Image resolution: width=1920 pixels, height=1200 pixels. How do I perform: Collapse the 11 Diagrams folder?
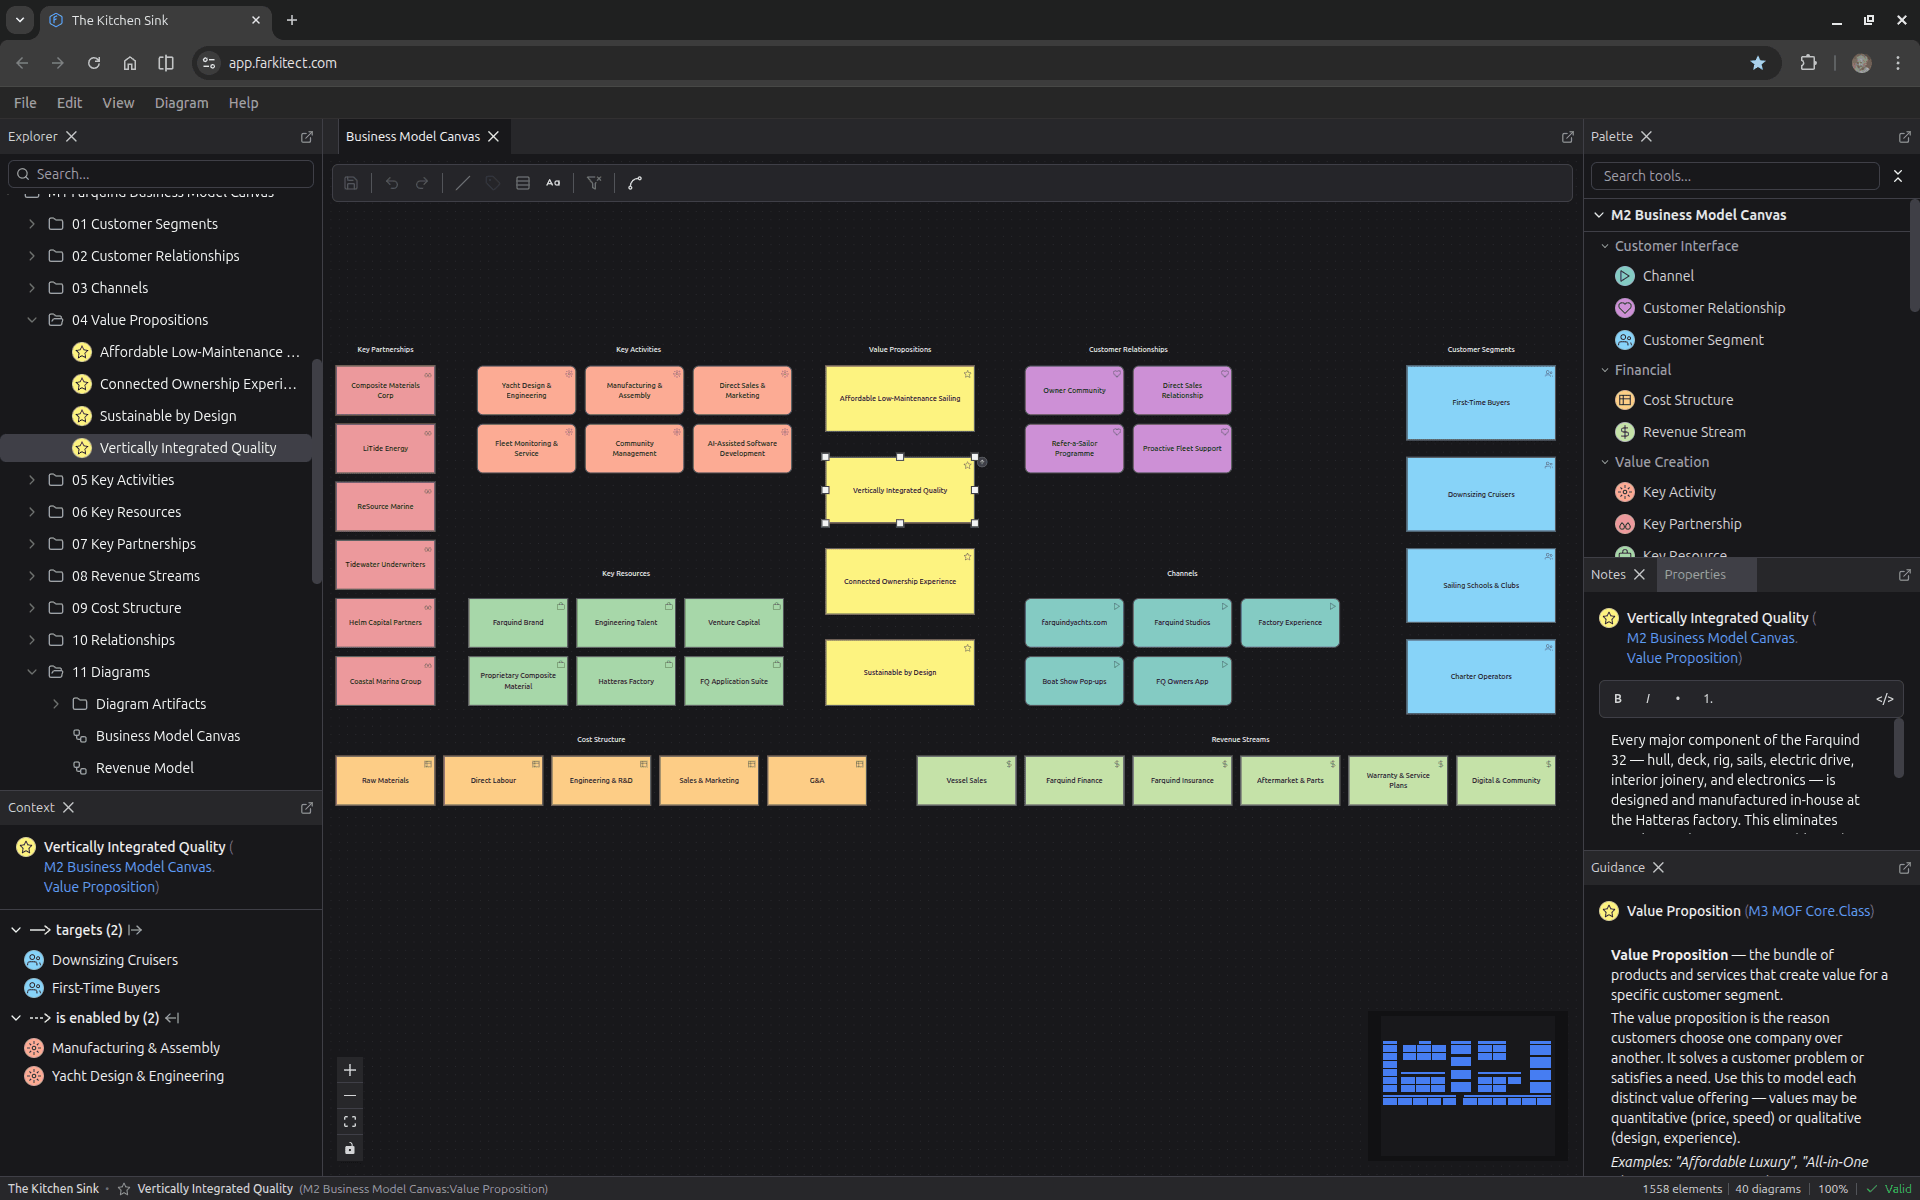point(32,672)
